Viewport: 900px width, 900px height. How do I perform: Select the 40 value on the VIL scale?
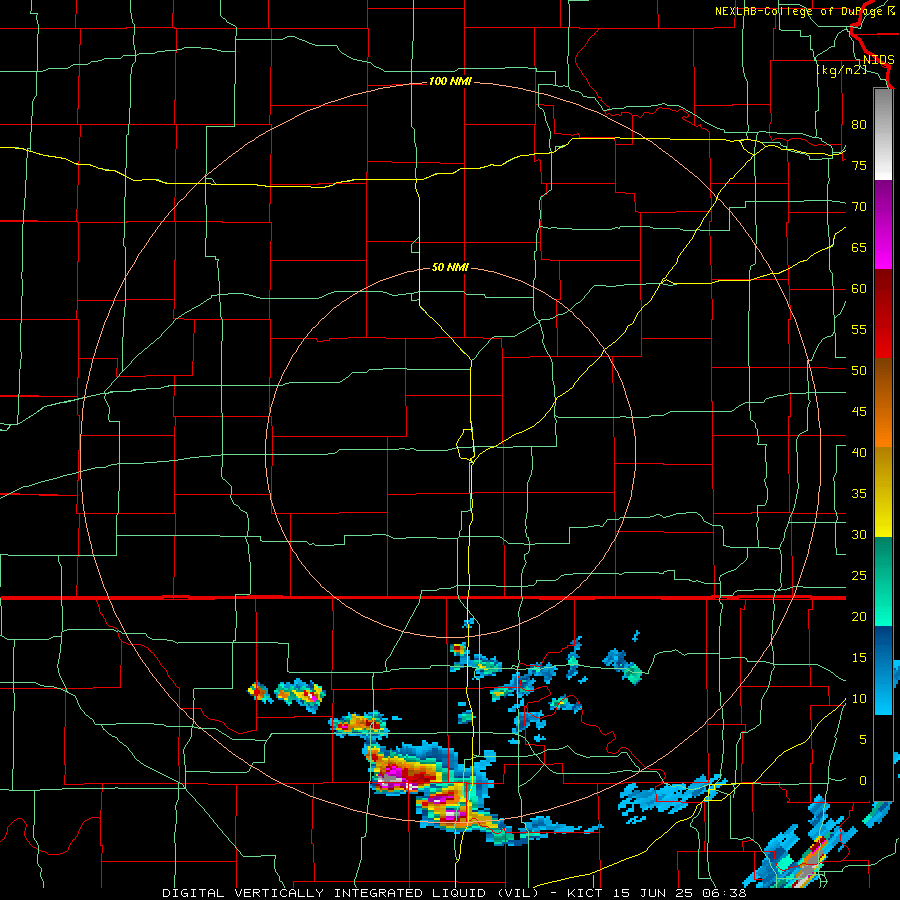[x=859, y=453]
